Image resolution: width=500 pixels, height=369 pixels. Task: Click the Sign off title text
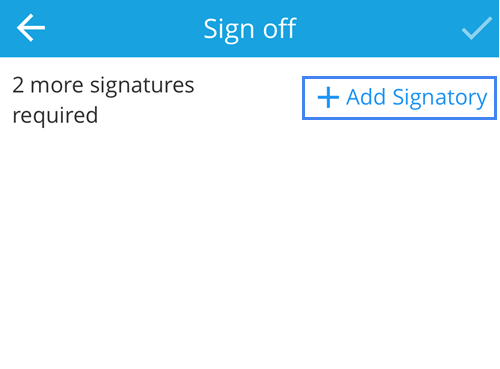click(x=250, y=29)
